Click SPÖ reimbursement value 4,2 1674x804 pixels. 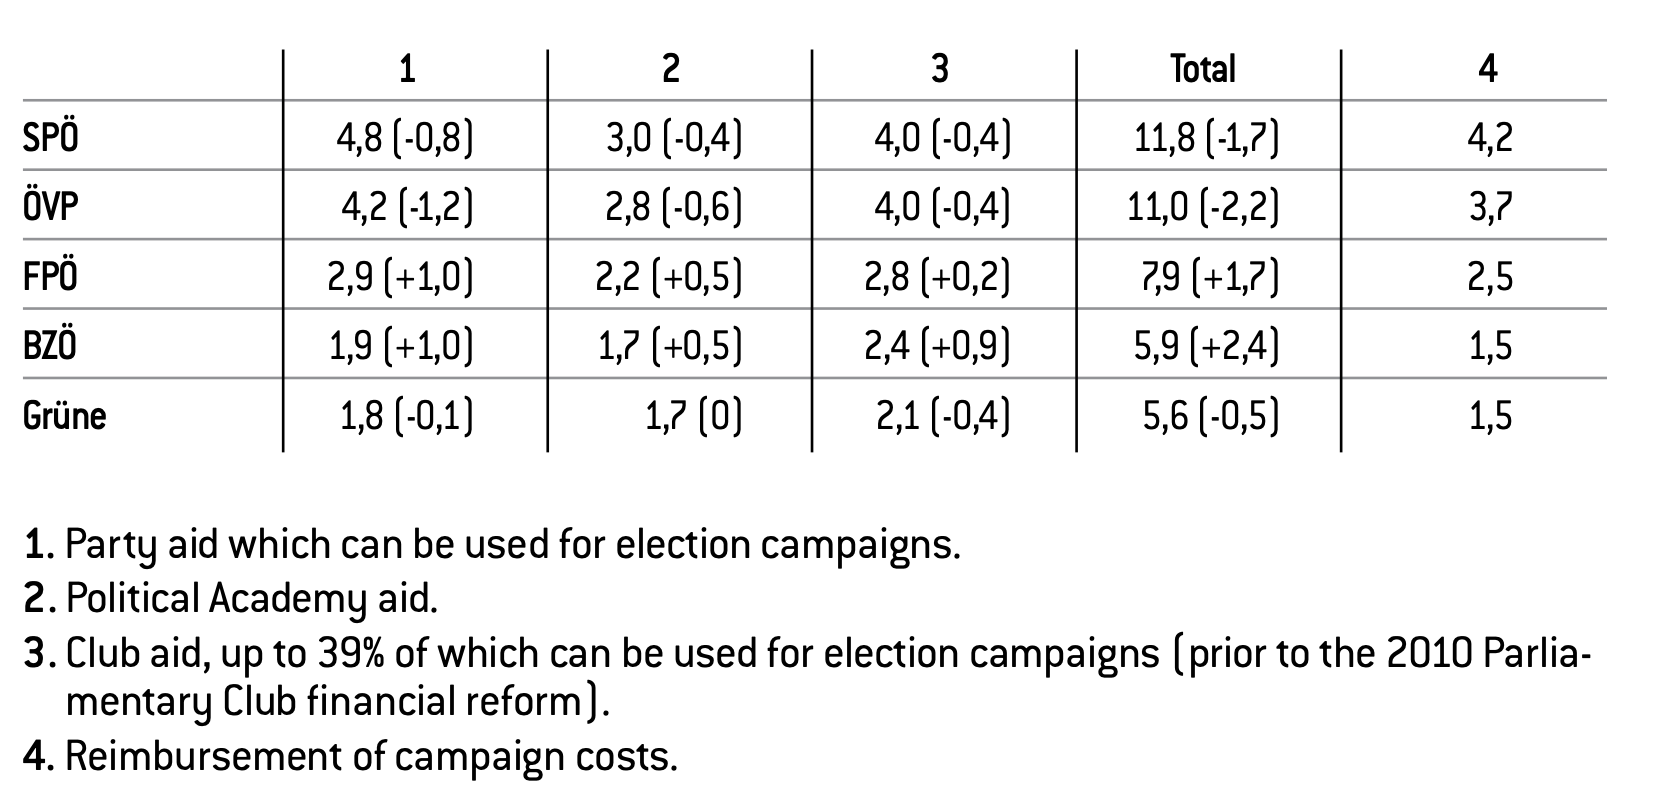tap(1489, 138)
